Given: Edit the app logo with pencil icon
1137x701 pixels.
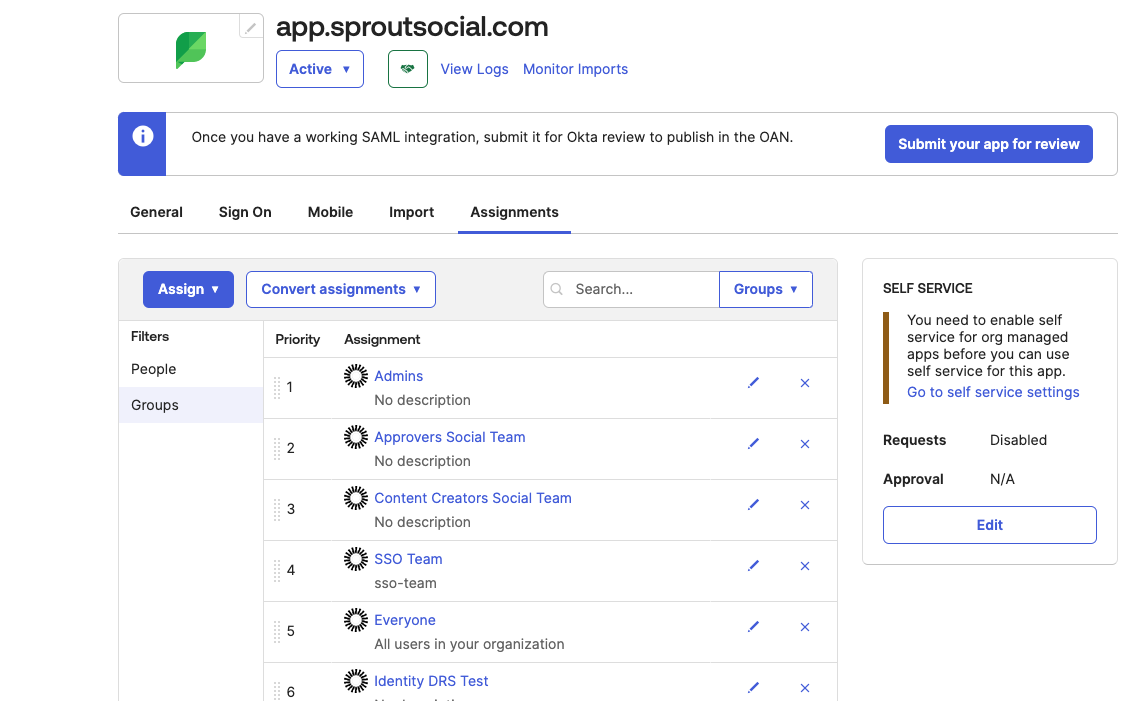Looking at the screenshot, I should point(251,27).
